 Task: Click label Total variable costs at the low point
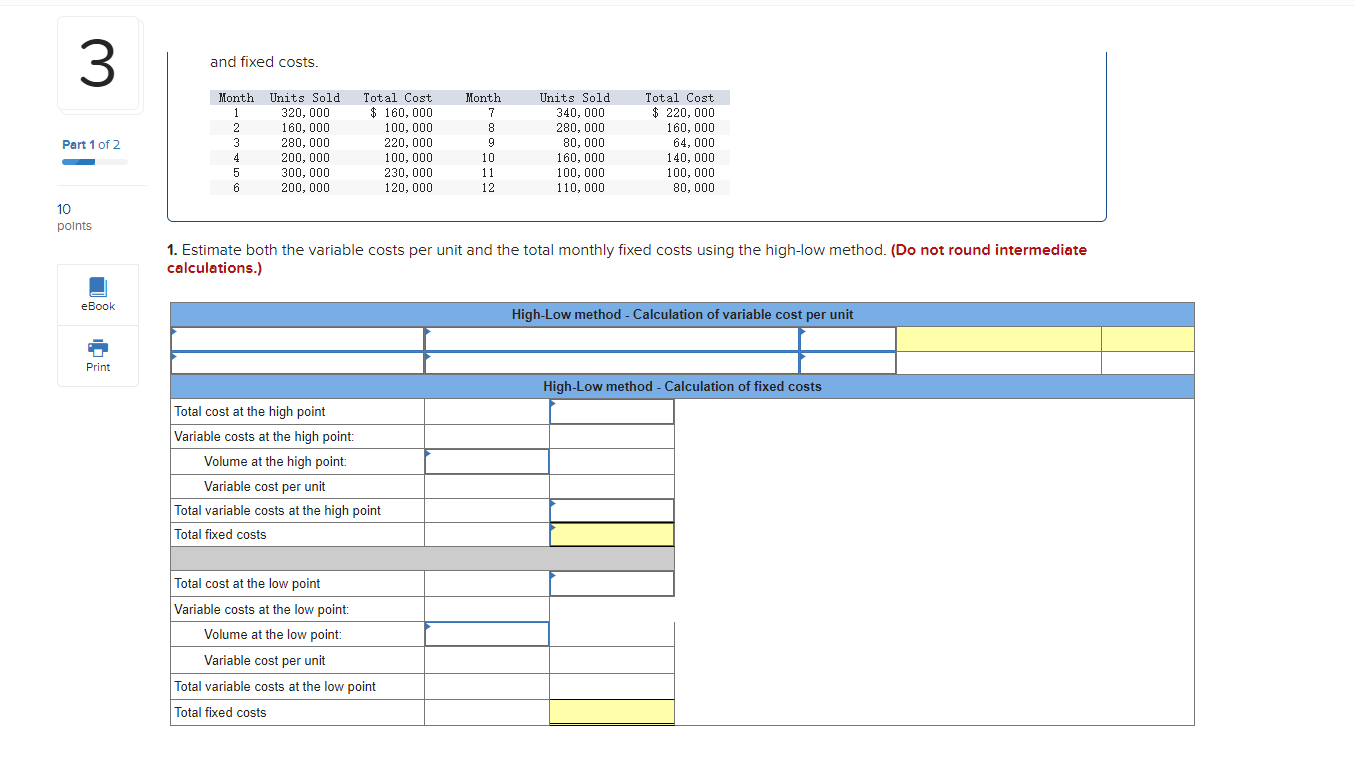tap(275, 686)
